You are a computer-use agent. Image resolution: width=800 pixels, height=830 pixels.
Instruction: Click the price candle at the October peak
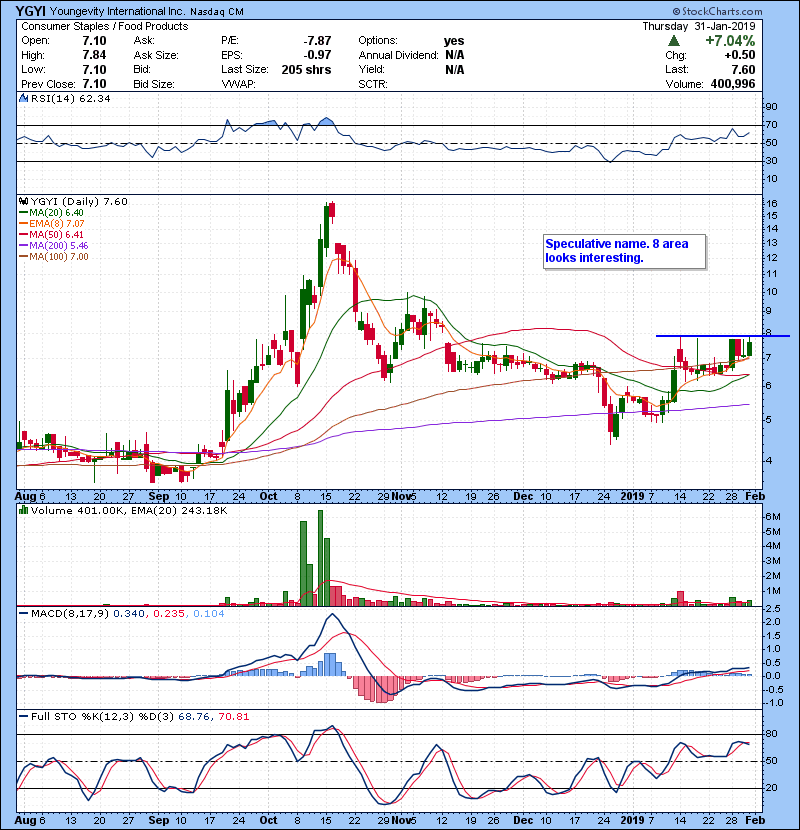click(332, 210)
